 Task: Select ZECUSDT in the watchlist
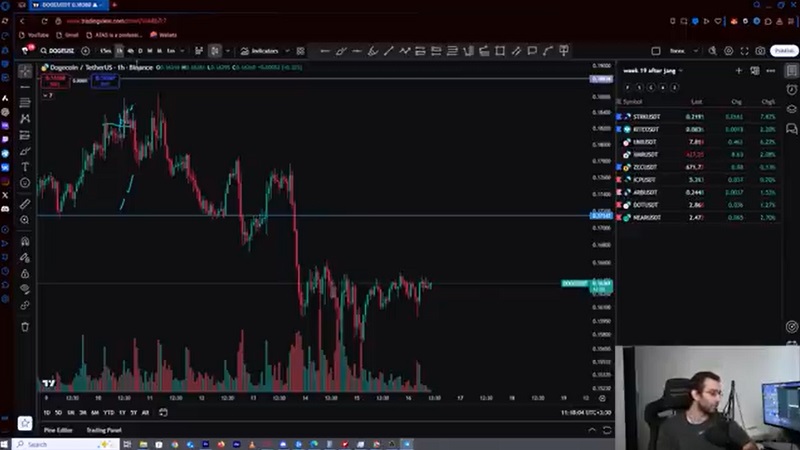645,167
